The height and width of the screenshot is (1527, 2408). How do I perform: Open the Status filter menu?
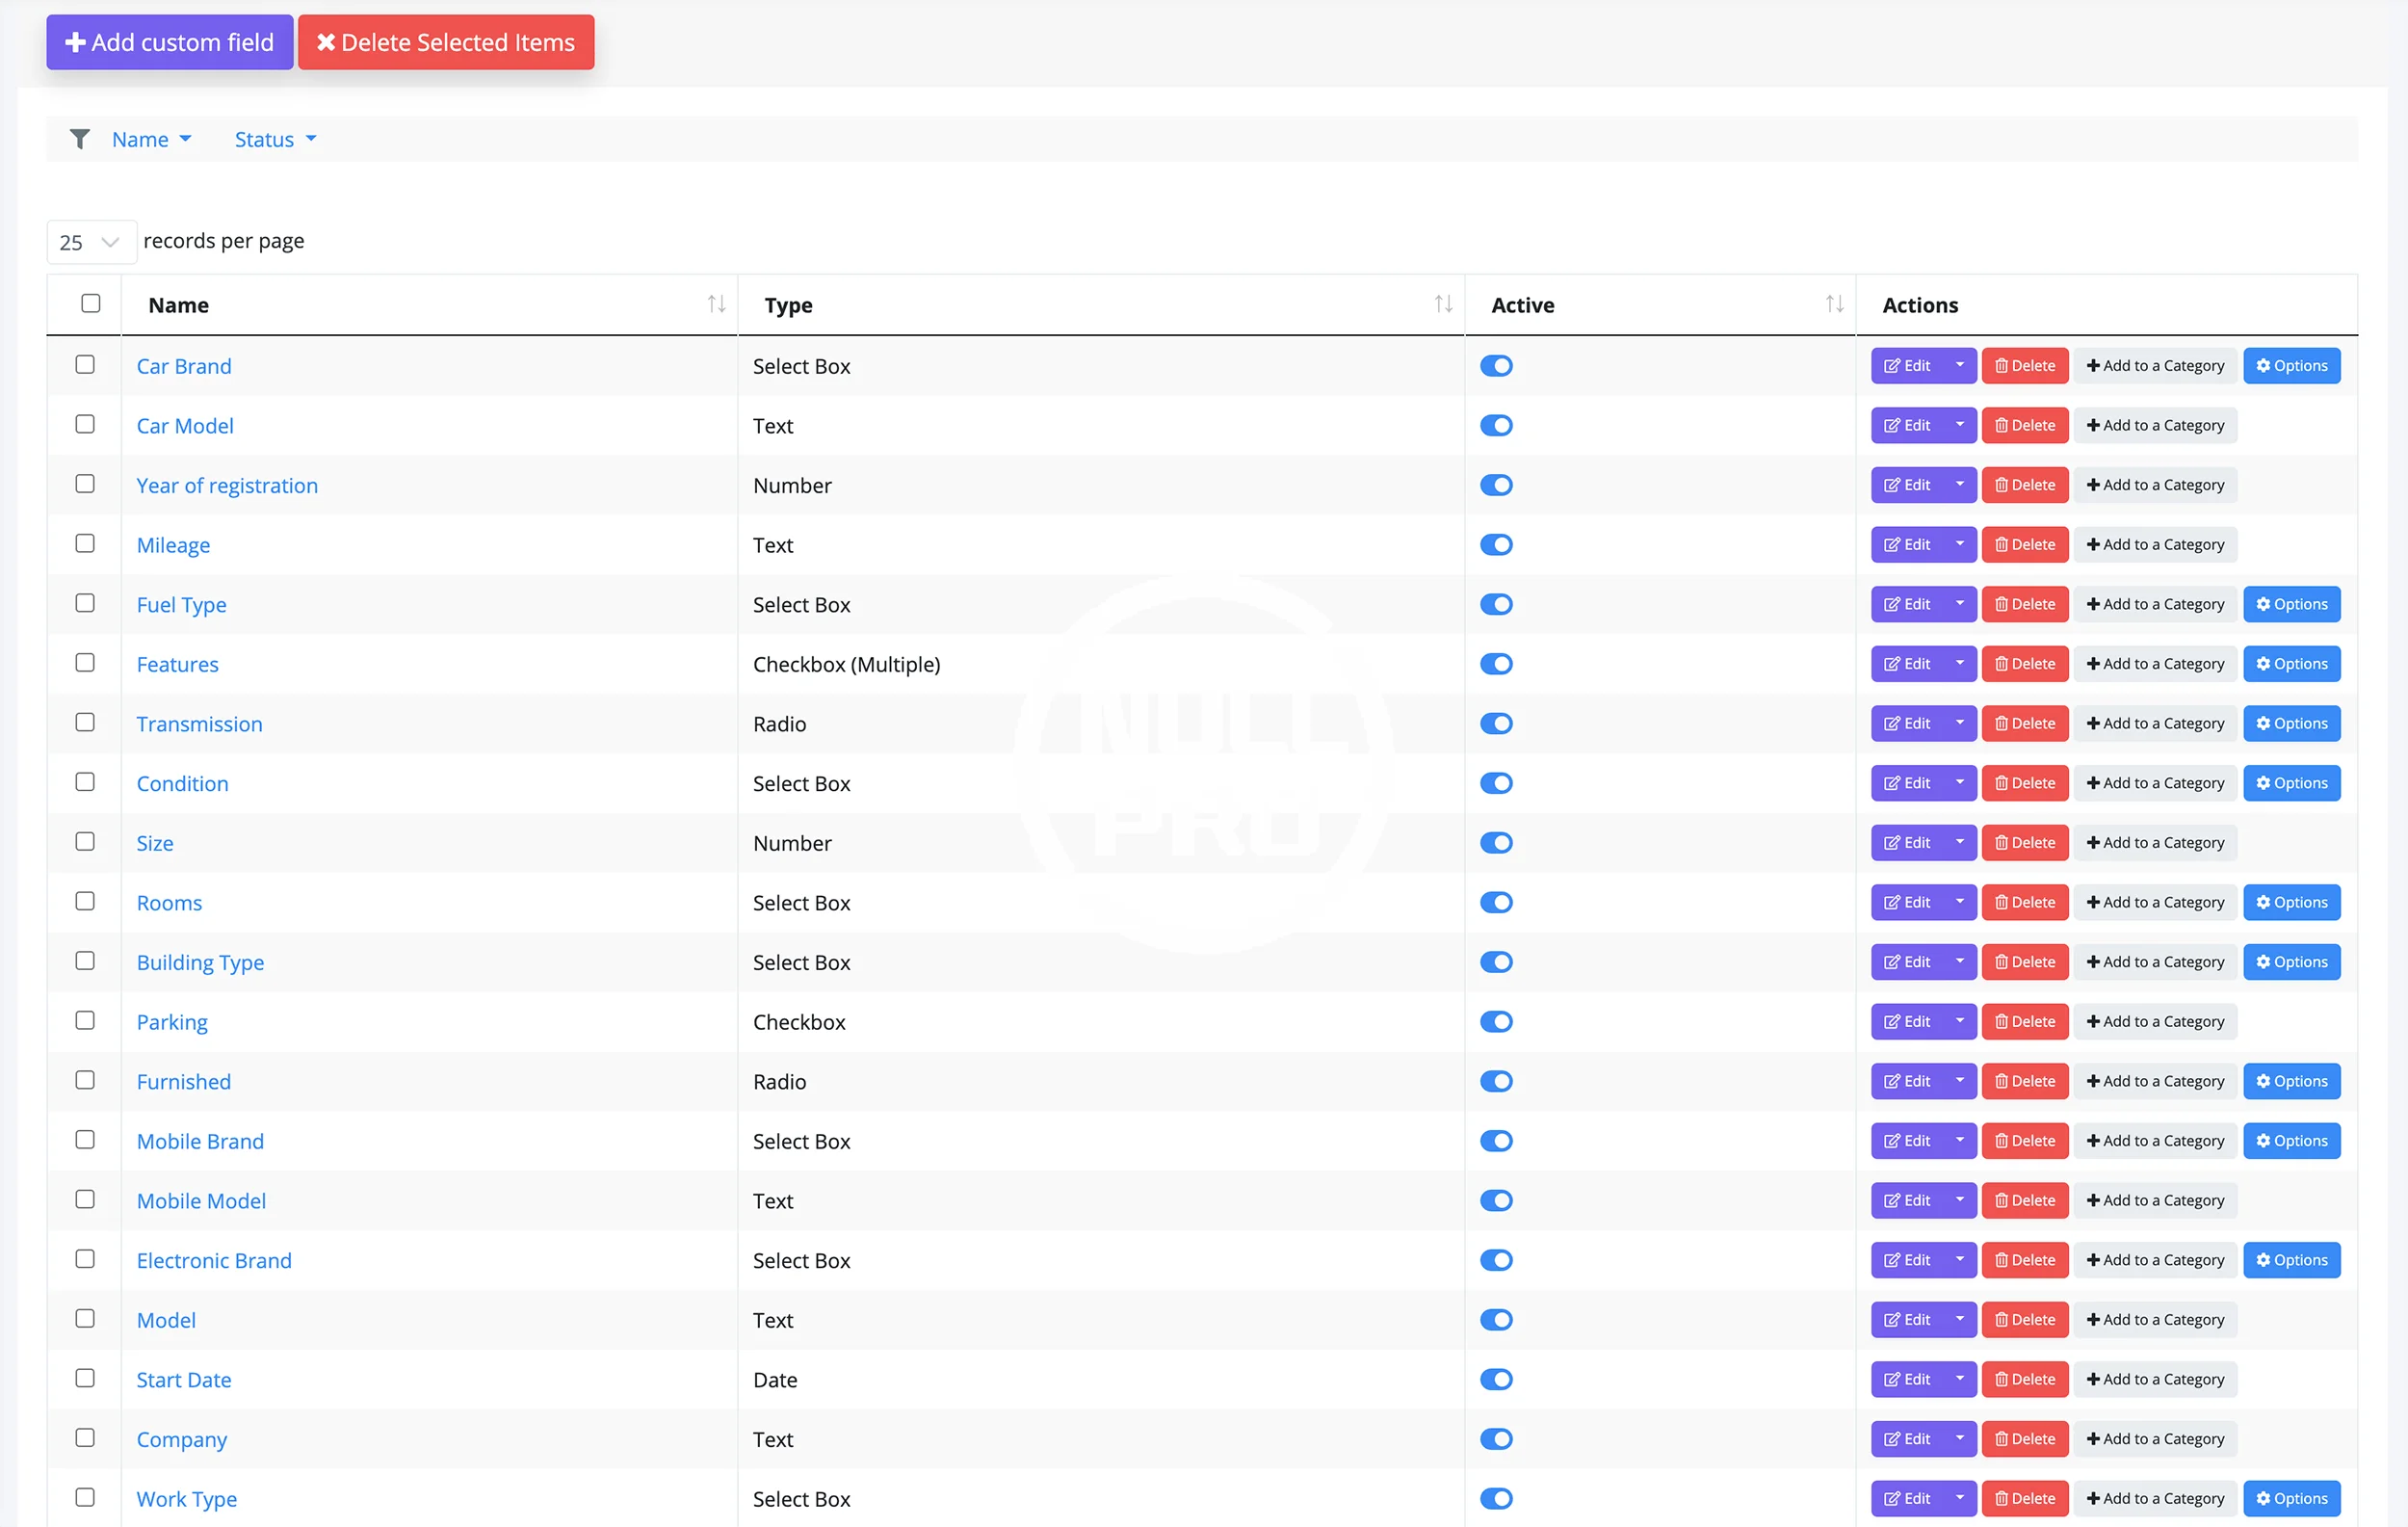click(275, 139)
